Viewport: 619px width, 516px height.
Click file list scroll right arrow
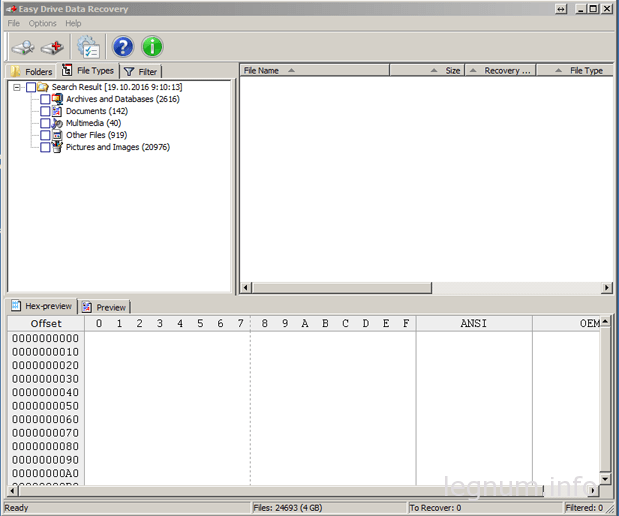607,288
